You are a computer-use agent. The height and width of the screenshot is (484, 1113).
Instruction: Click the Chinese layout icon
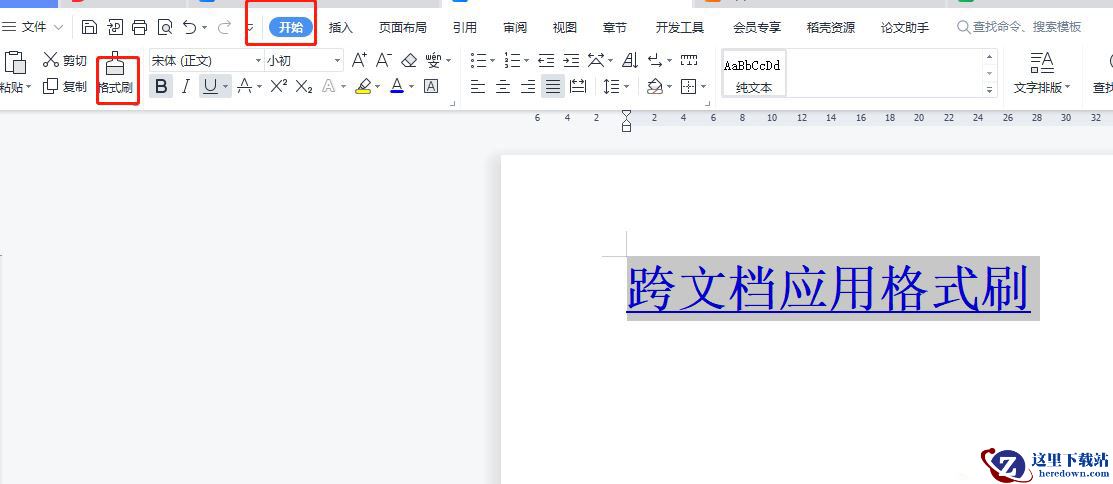pyautogui.click(x=598, y=60)
